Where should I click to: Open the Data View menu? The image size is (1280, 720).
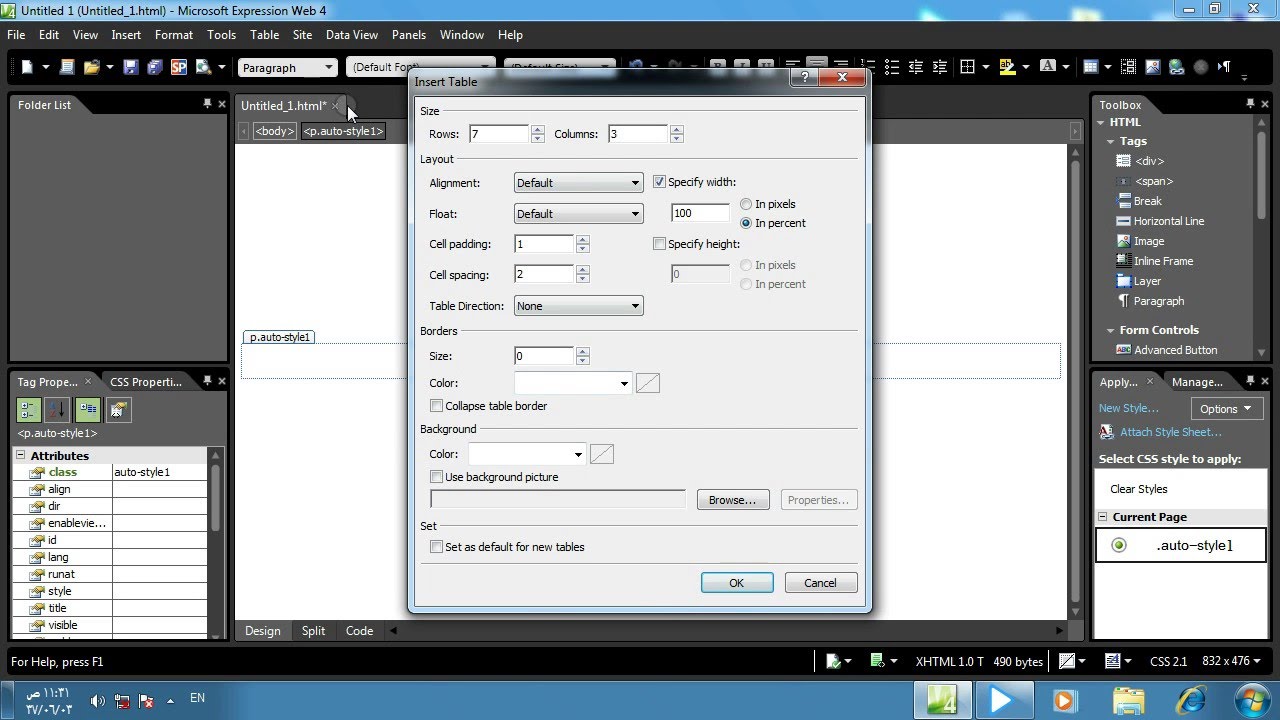352,34
